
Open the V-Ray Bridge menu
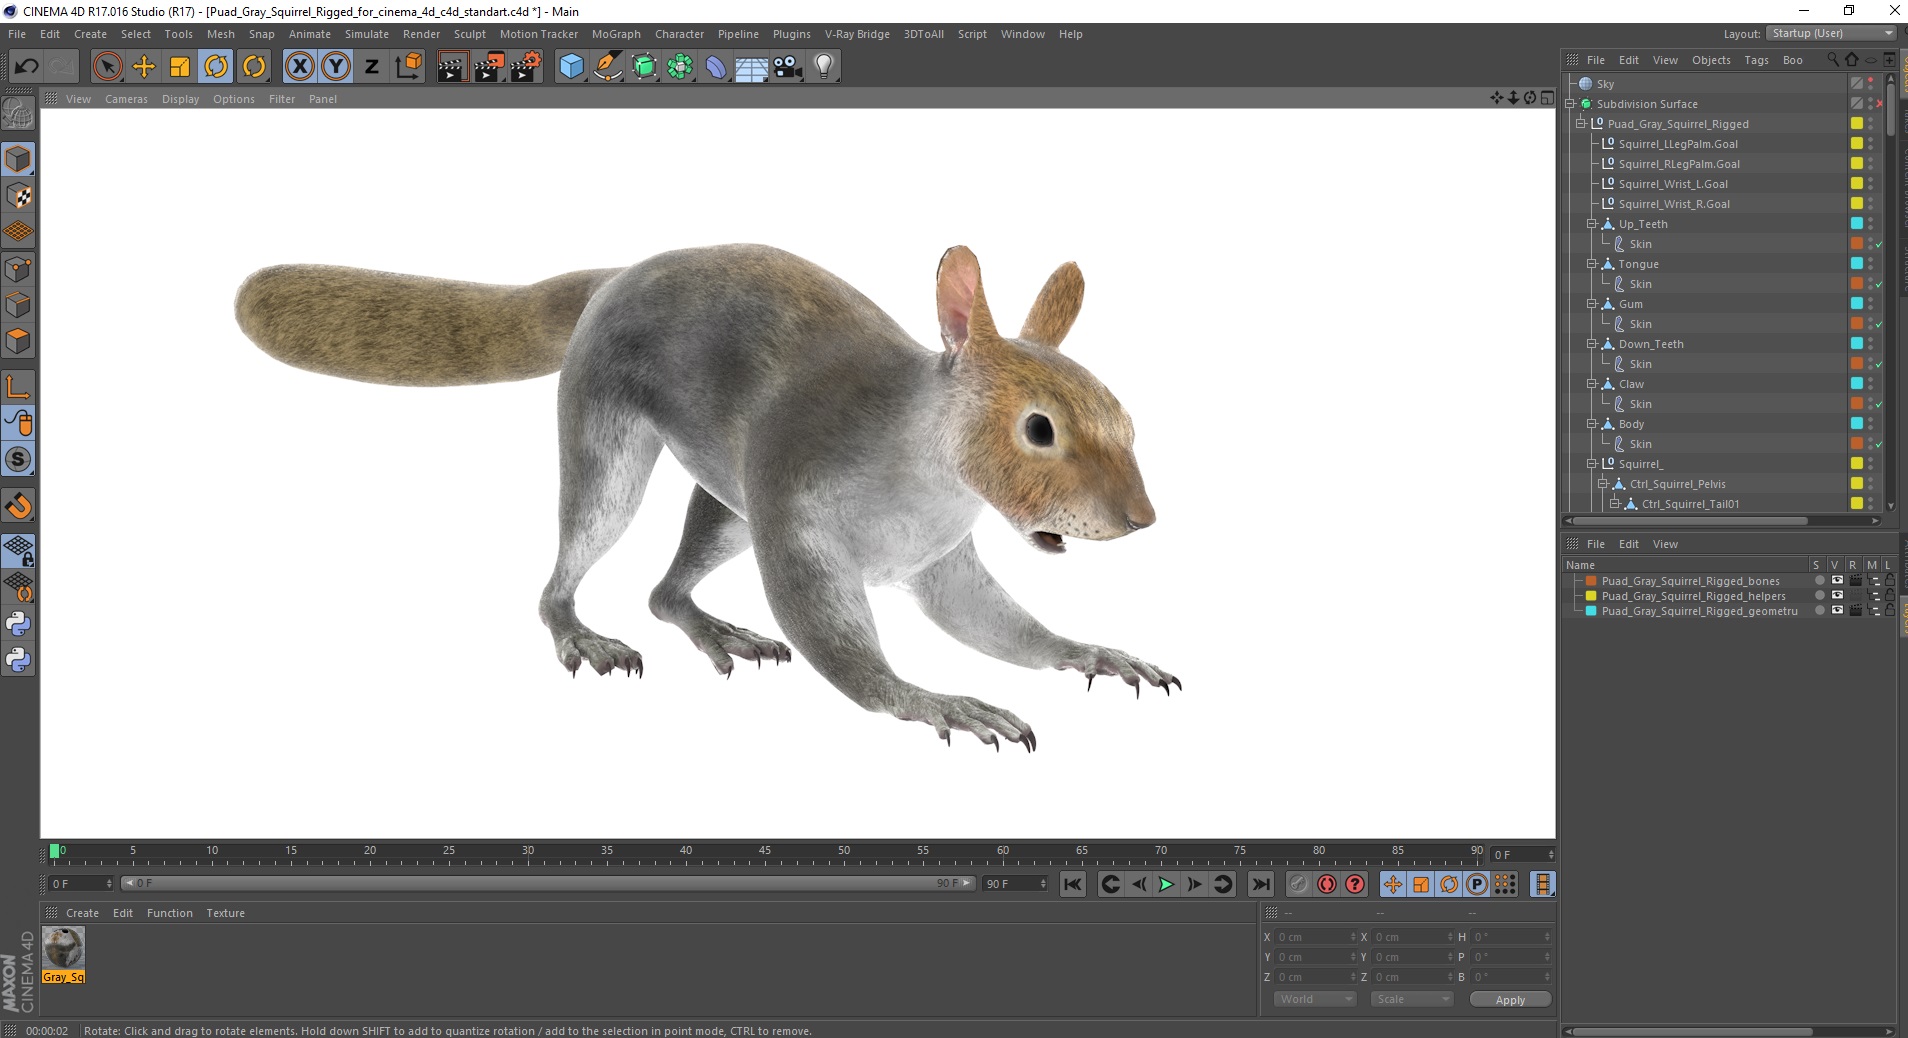(857, 34)
